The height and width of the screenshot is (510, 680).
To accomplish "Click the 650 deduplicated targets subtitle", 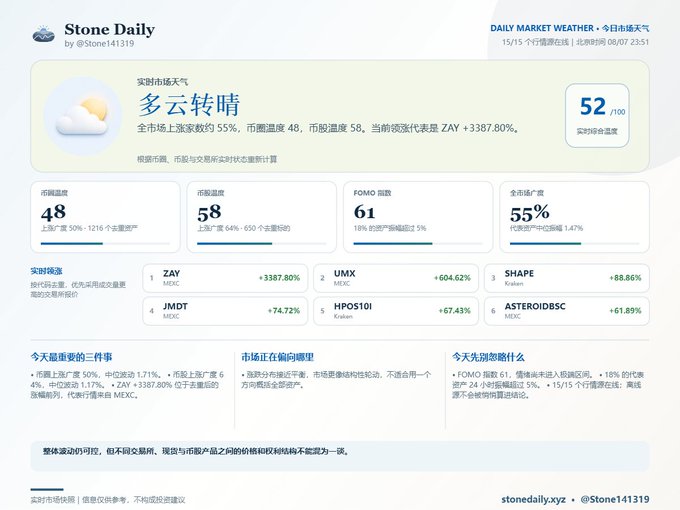I will point(243,228).
